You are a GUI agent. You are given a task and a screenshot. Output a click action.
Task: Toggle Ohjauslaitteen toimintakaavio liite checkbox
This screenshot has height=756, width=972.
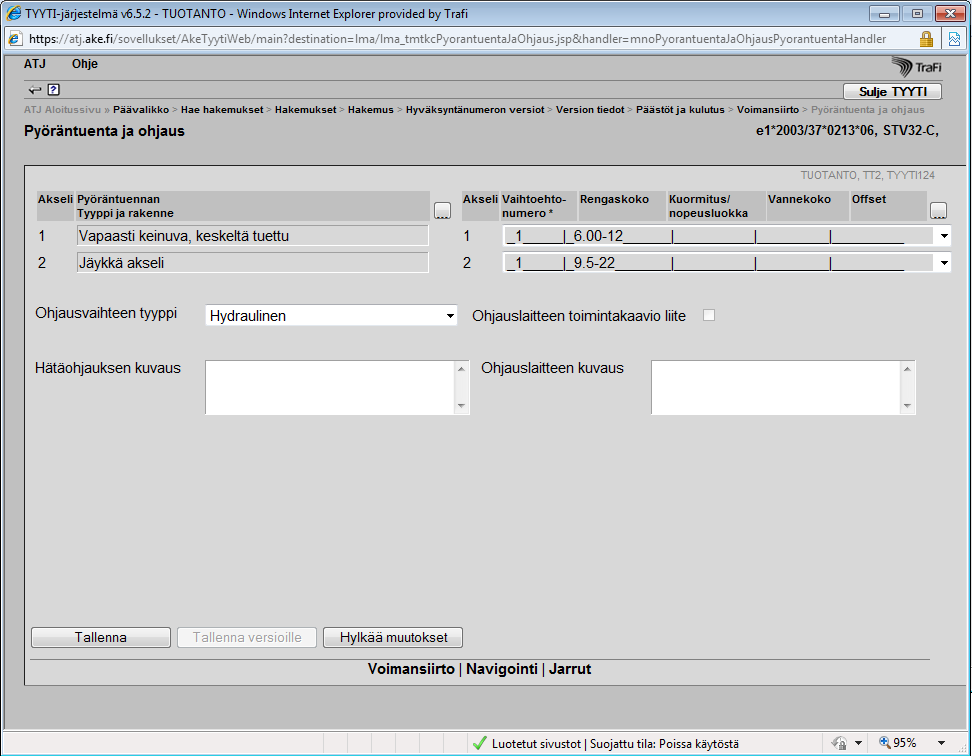pos(709,315)
